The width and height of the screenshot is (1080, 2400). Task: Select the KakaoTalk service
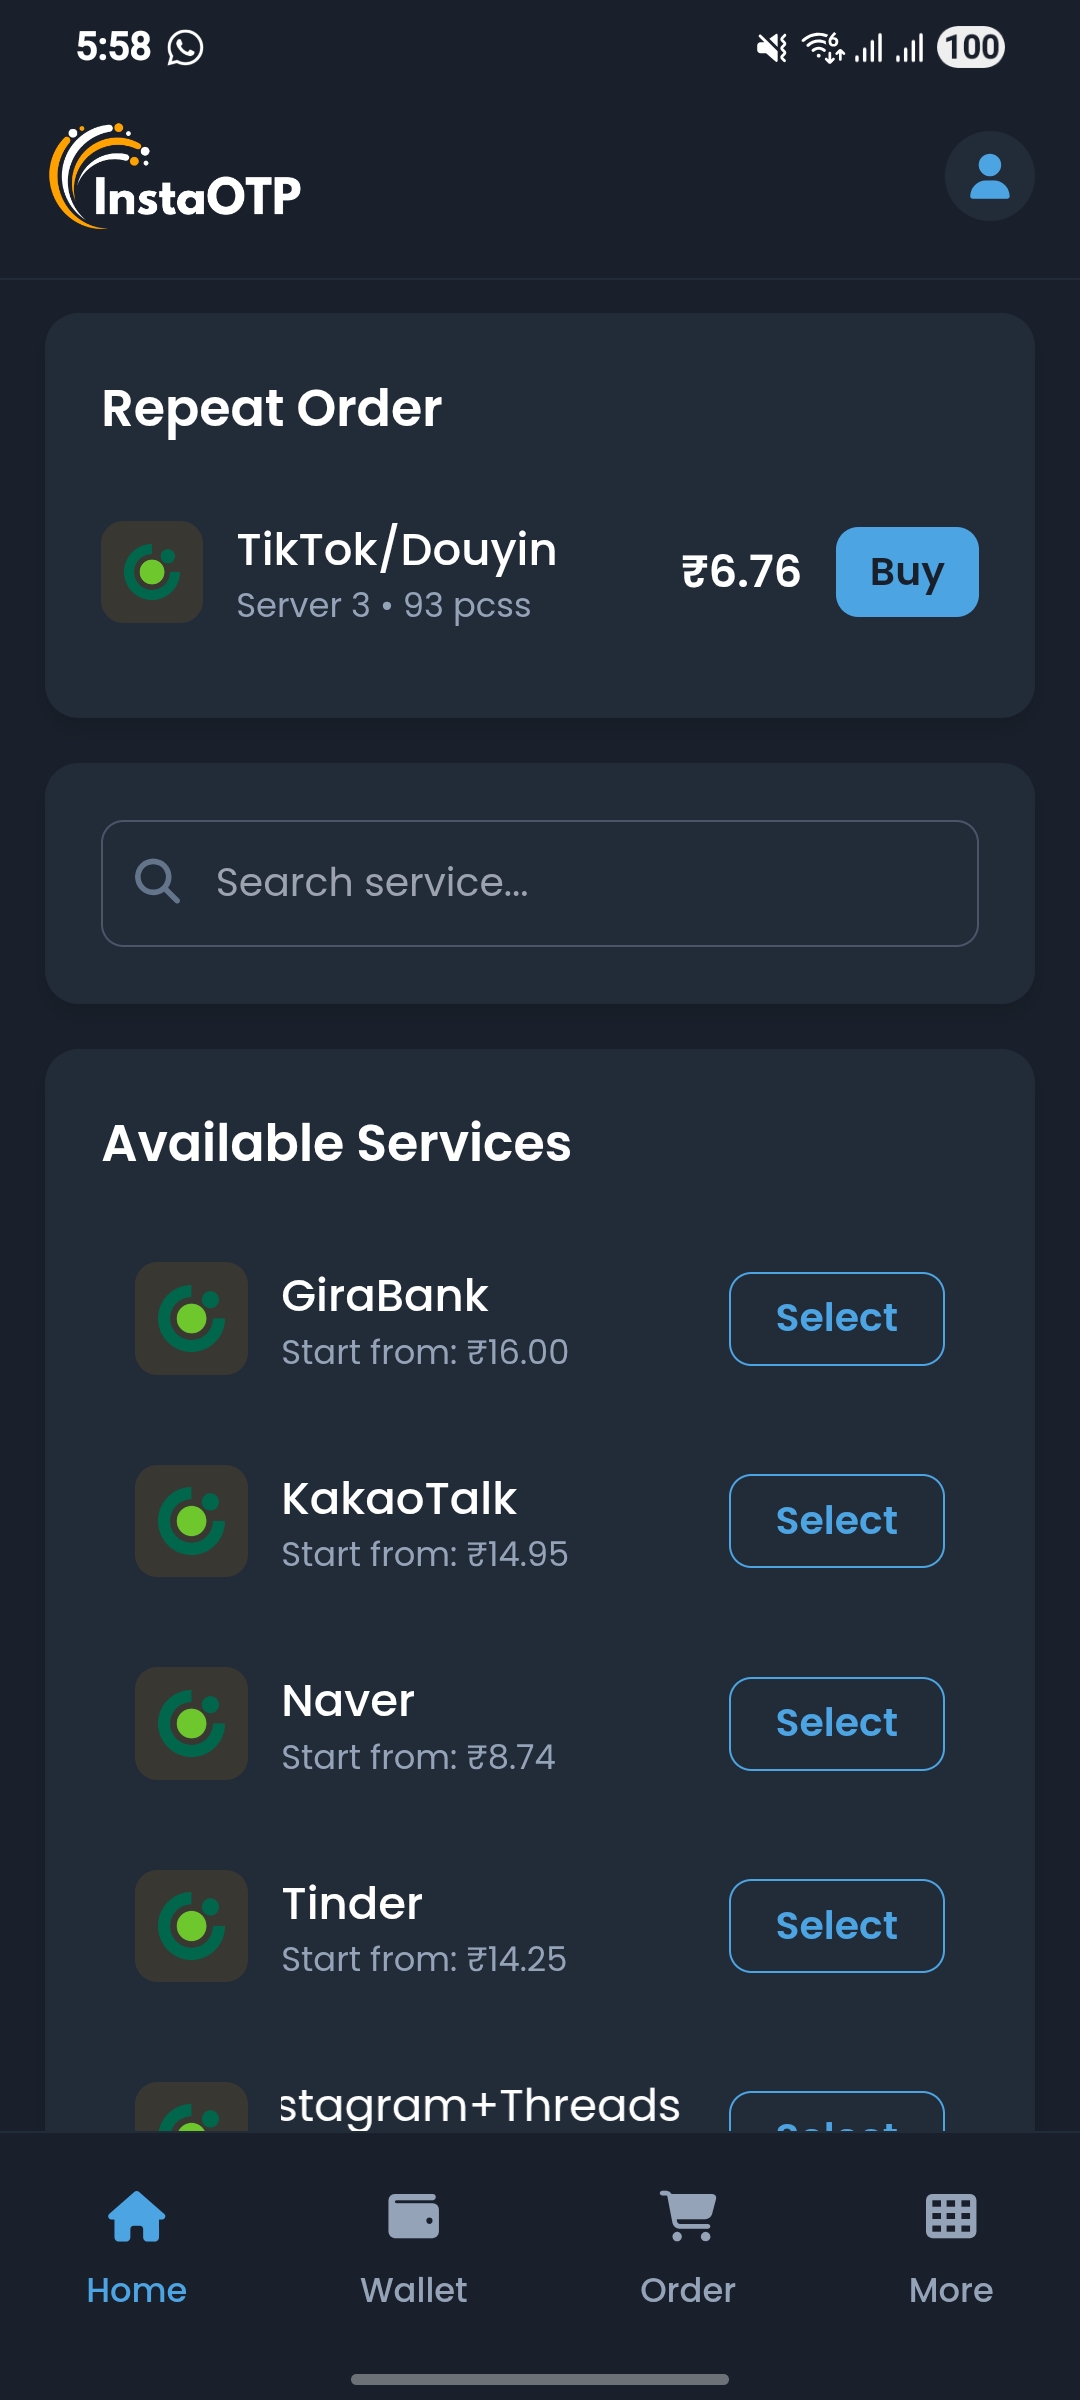click(x=837, y=1521)
